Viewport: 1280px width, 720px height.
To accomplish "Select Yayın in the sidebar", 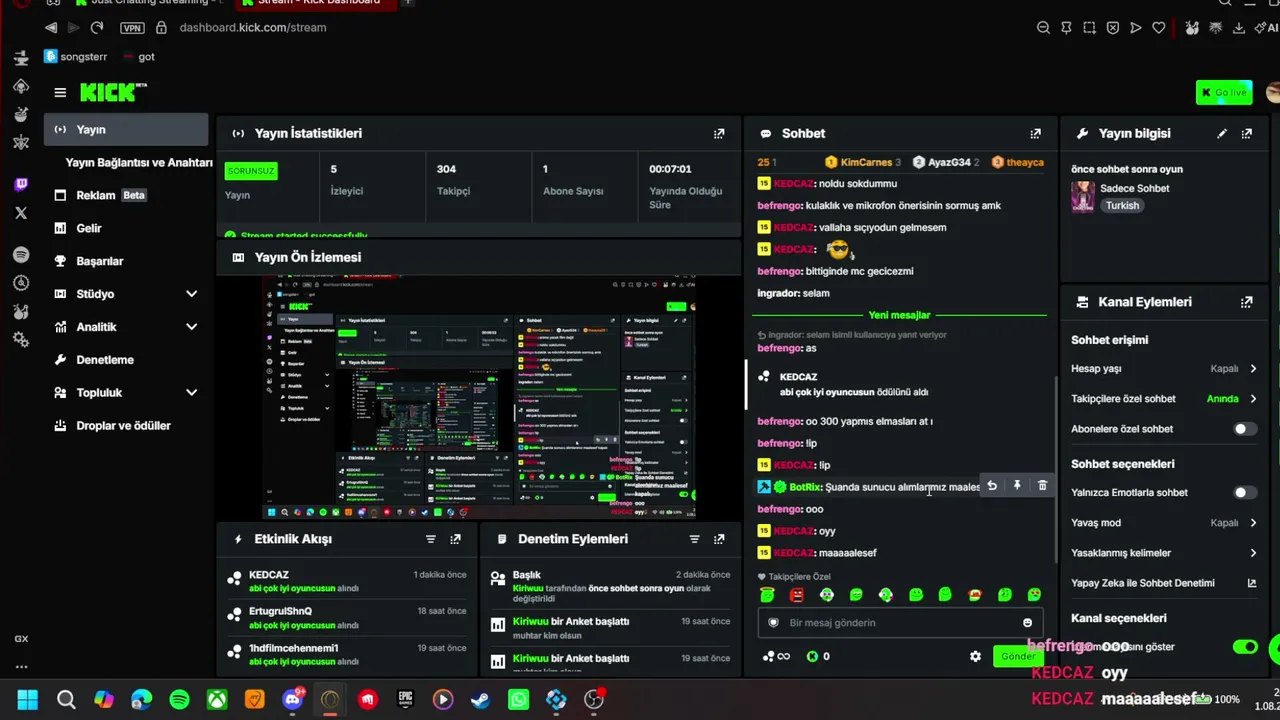I will (126, 130).
